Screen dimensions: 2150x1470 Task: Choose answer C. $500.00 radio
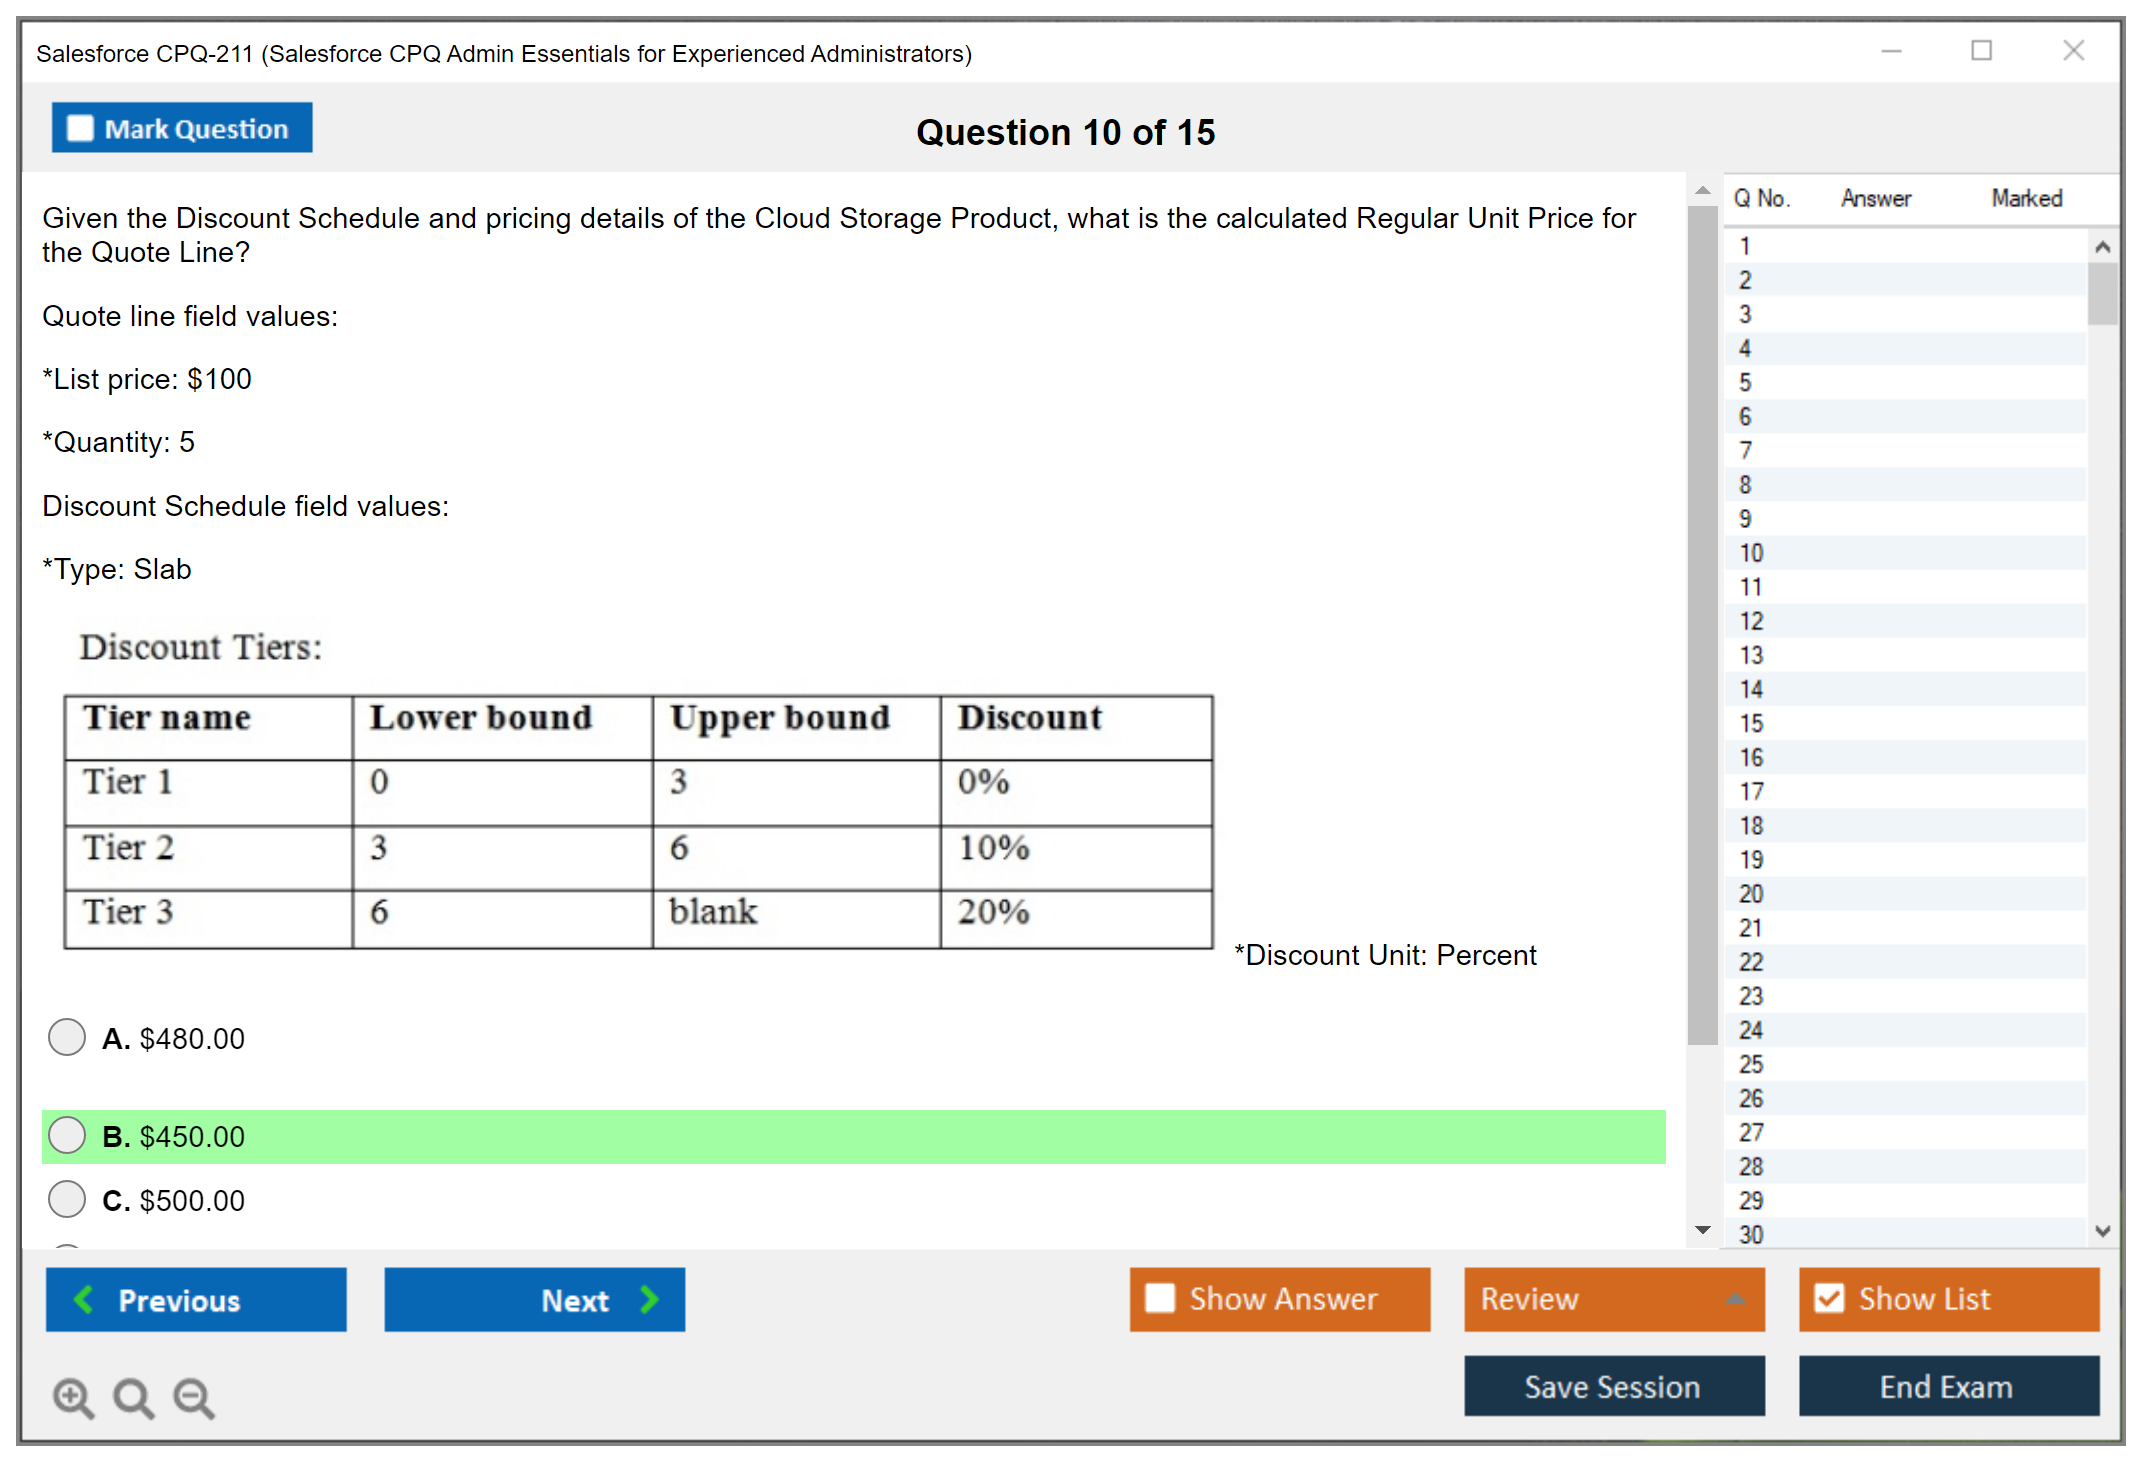67,1199
